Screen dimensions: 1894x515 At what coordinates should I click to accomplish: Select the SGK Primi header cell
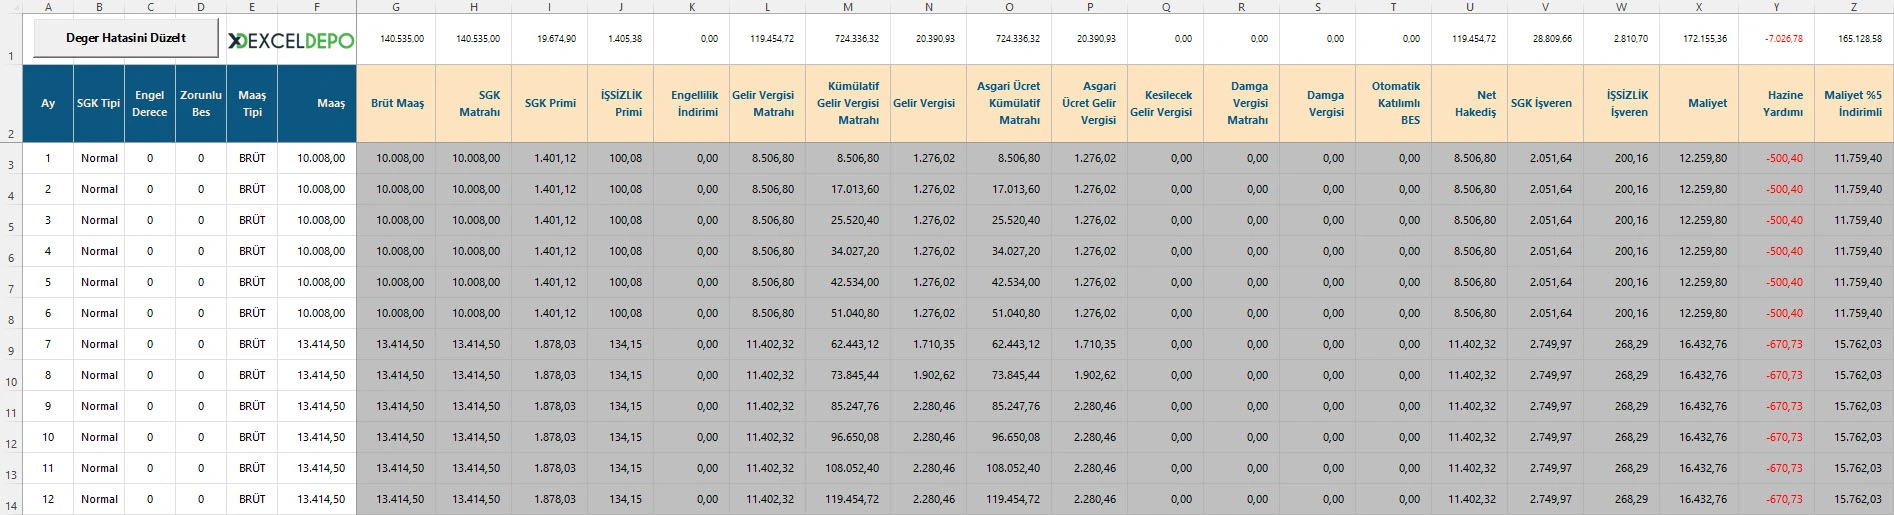click(549, 103)
